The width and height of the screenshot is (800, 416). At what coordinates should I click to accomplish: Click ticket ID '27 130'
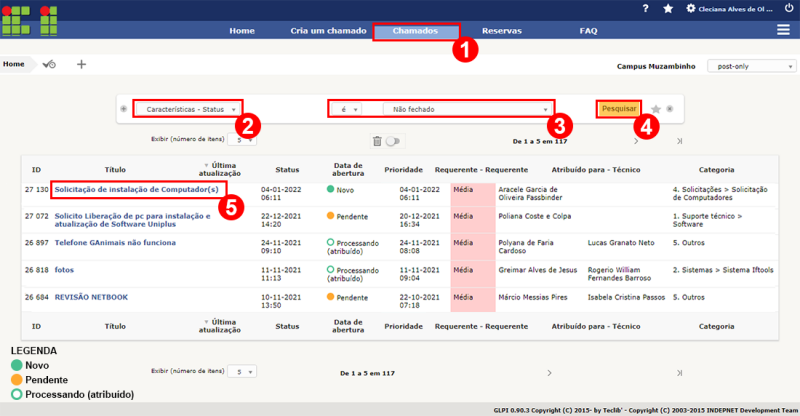pos(37,189)
